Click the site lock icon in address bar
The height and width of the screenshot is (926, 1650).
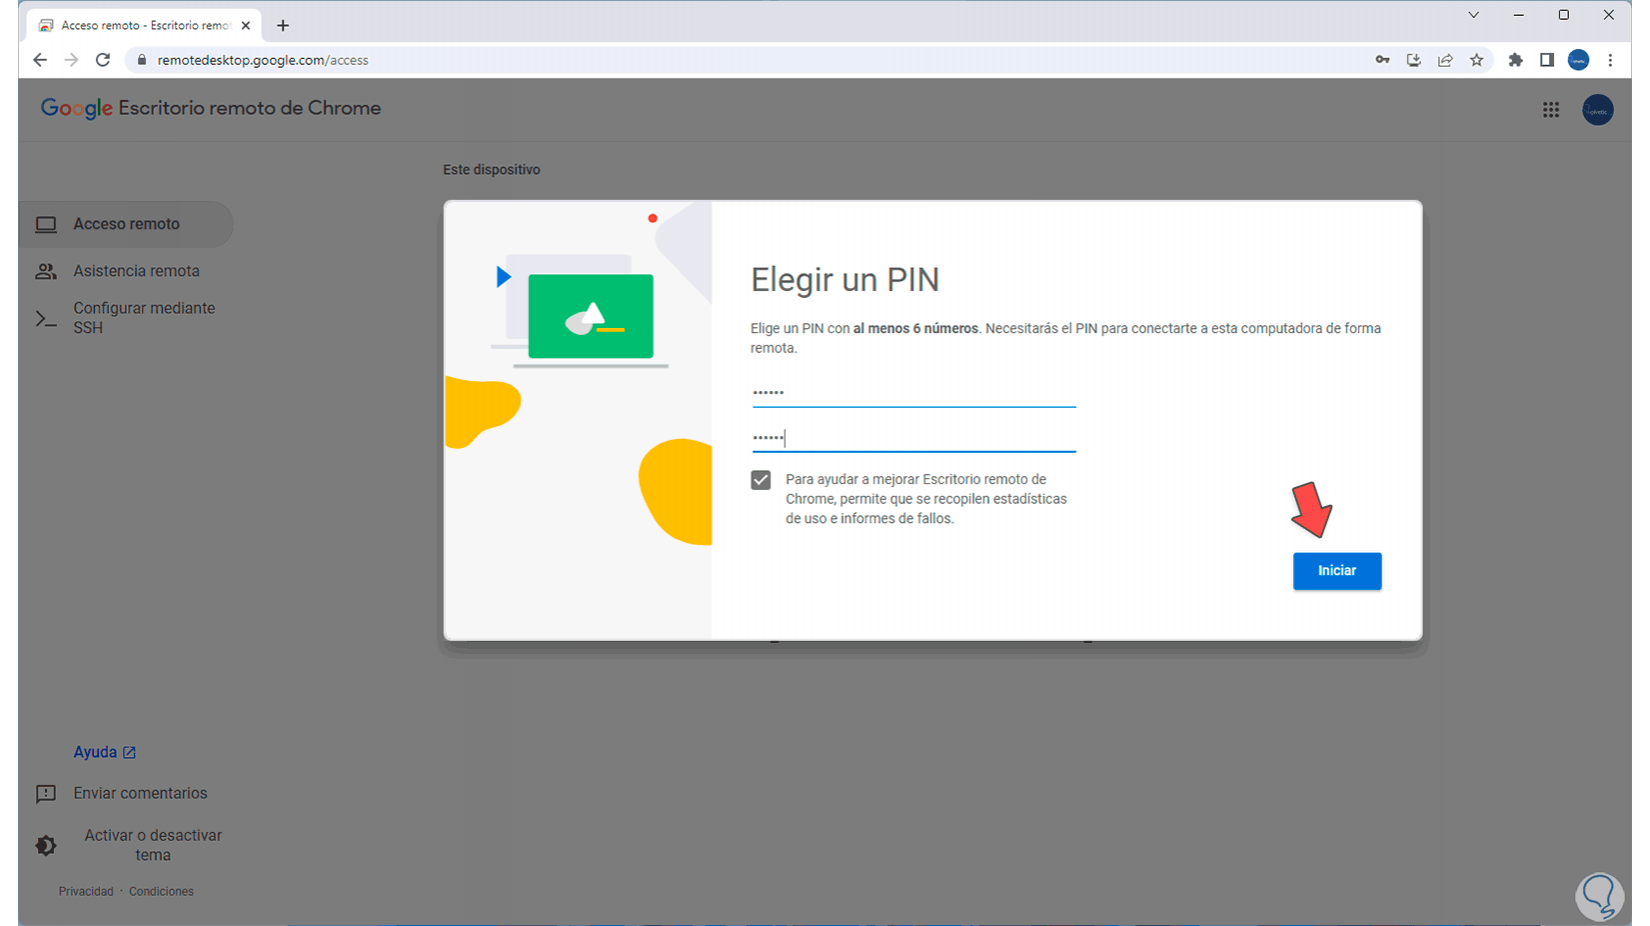pyautogui.click(x=142, y=60)
